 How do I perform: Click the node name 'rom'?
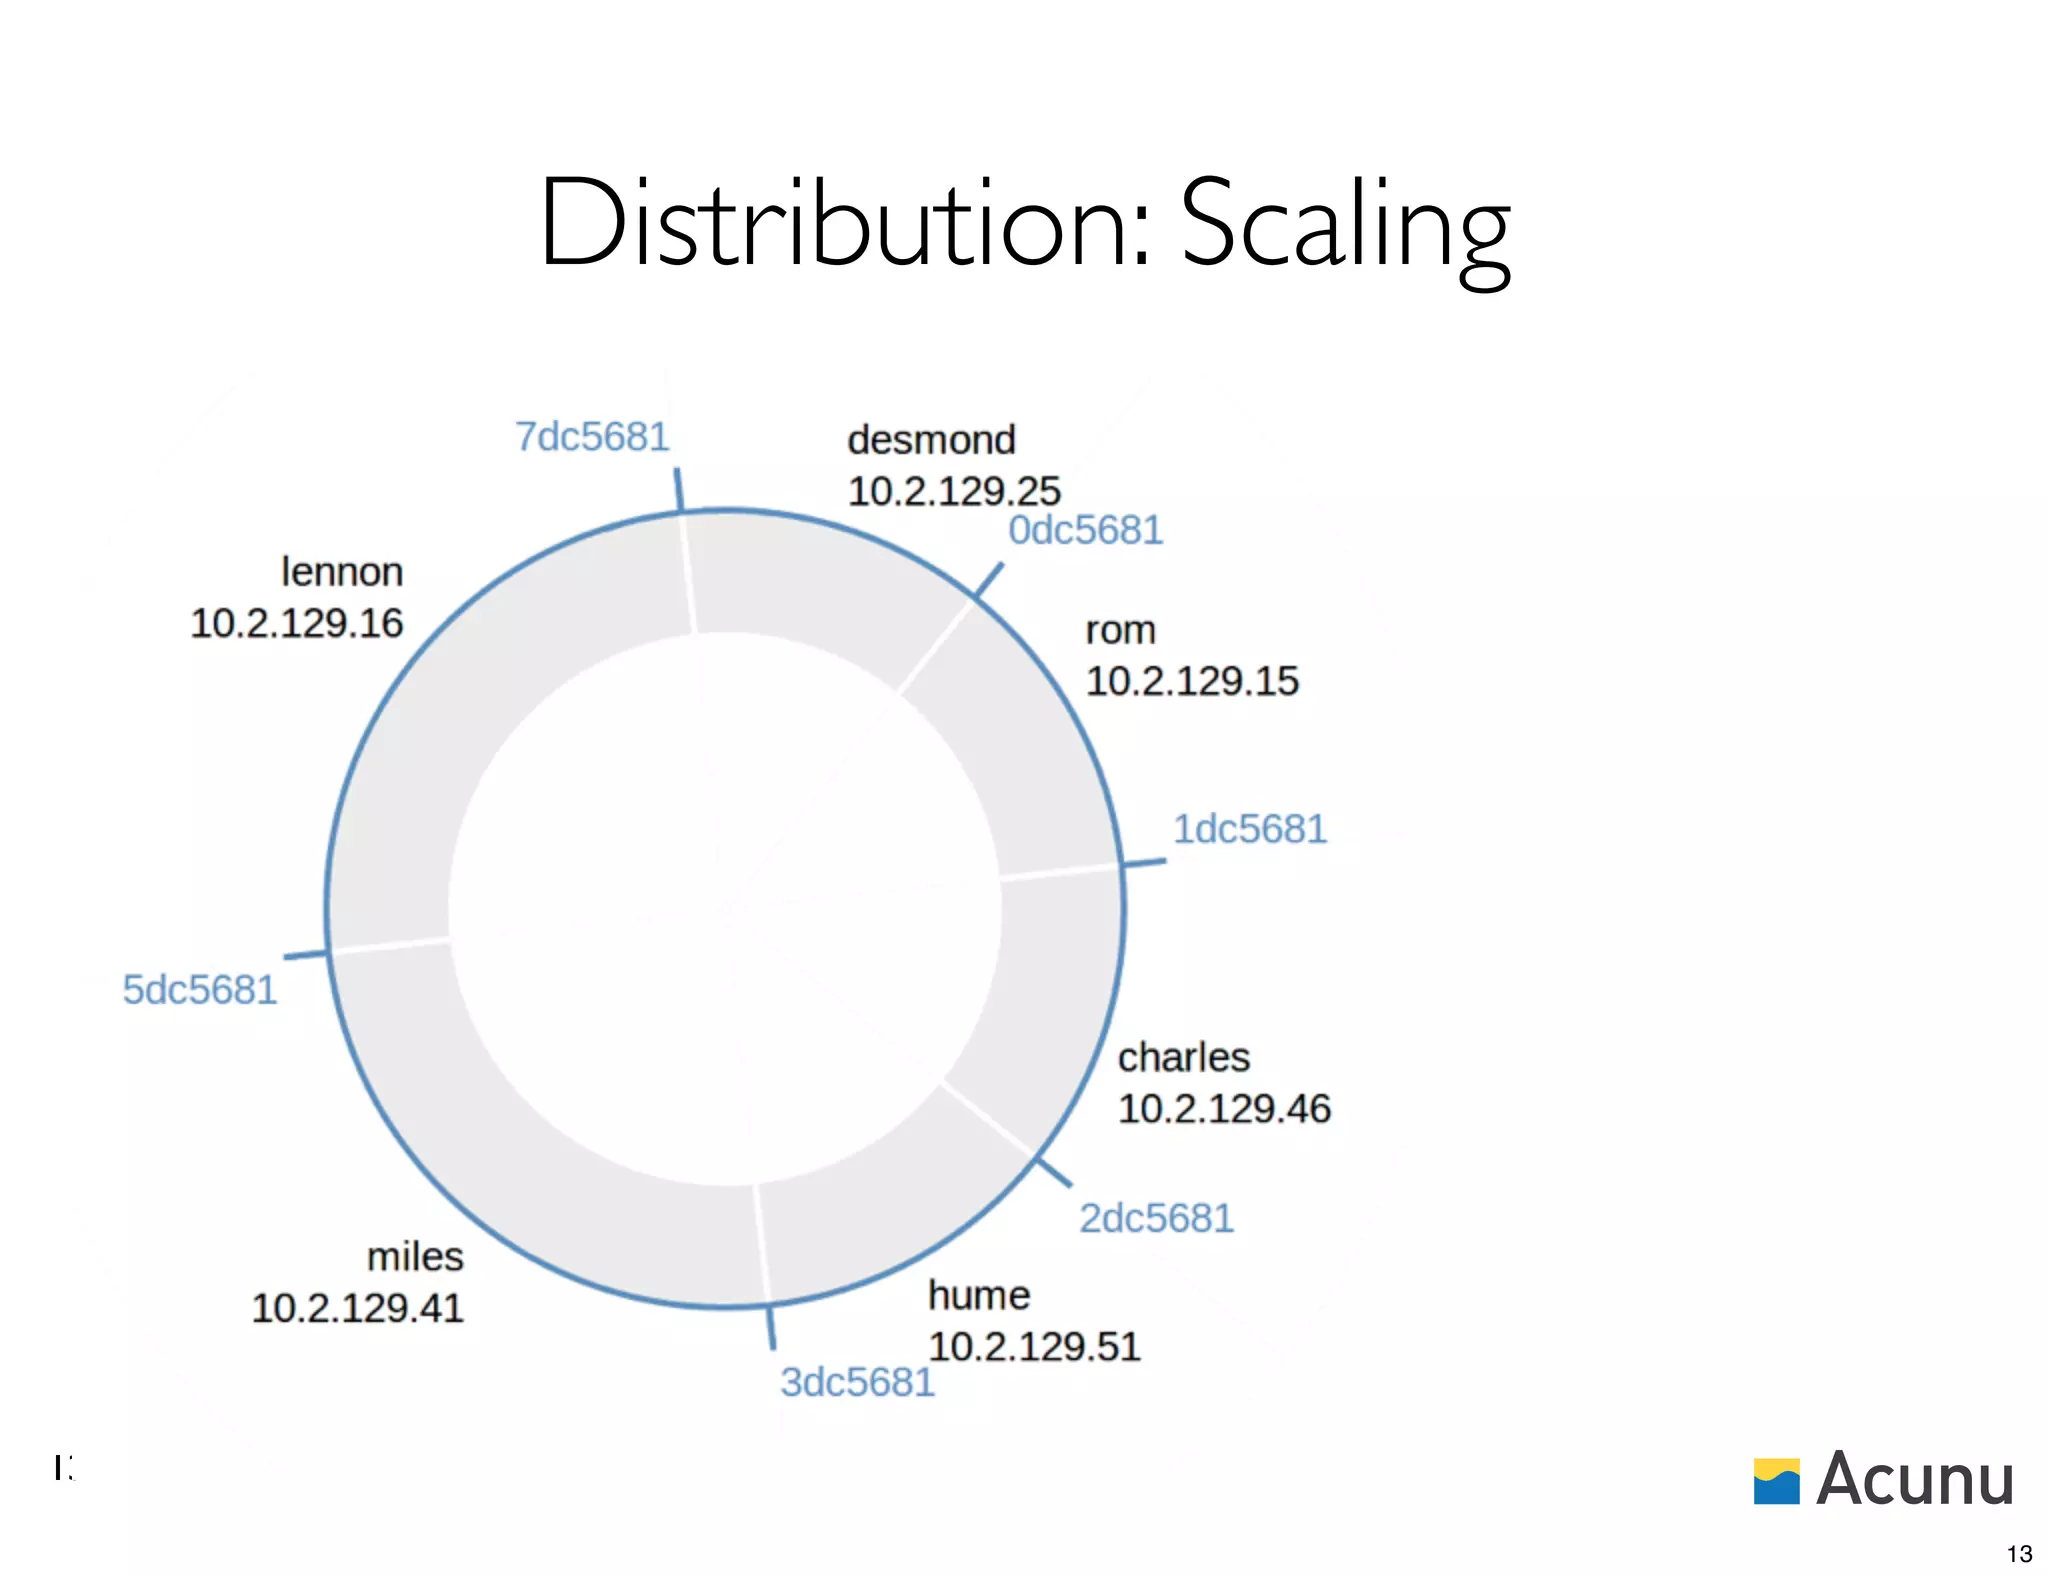[x=1120, y=630]
